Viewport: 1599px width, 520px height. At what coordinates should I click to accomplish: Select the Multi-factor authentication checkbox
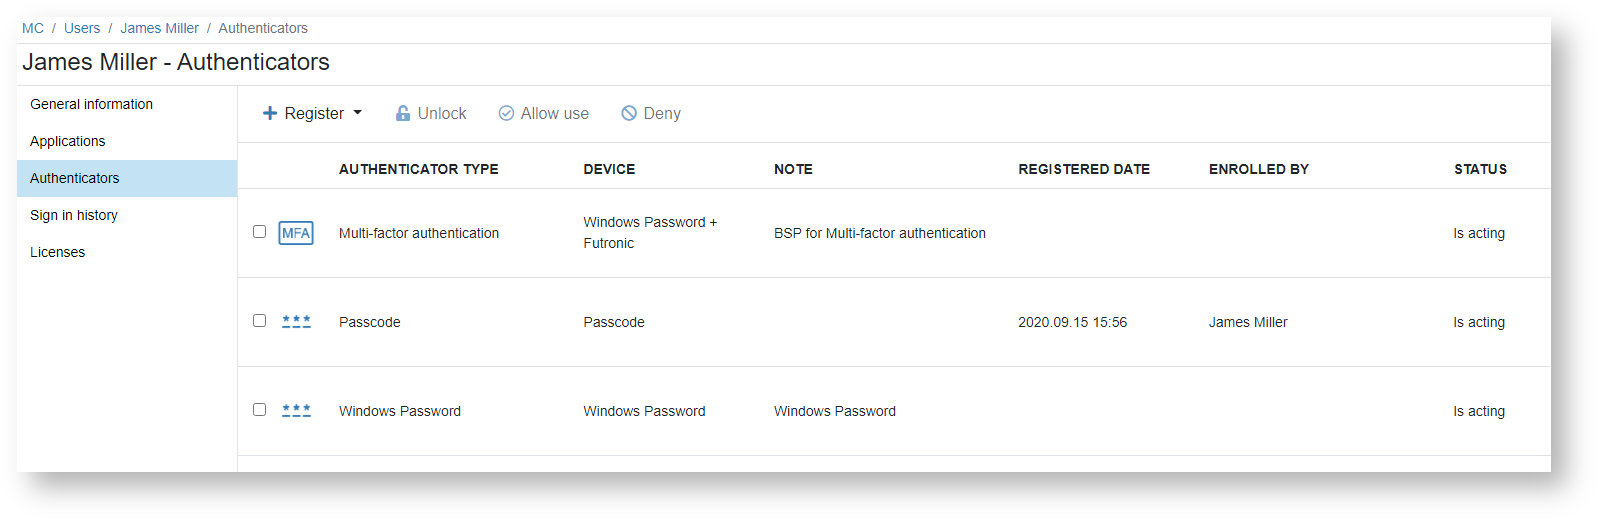click(x=259, y=232)
